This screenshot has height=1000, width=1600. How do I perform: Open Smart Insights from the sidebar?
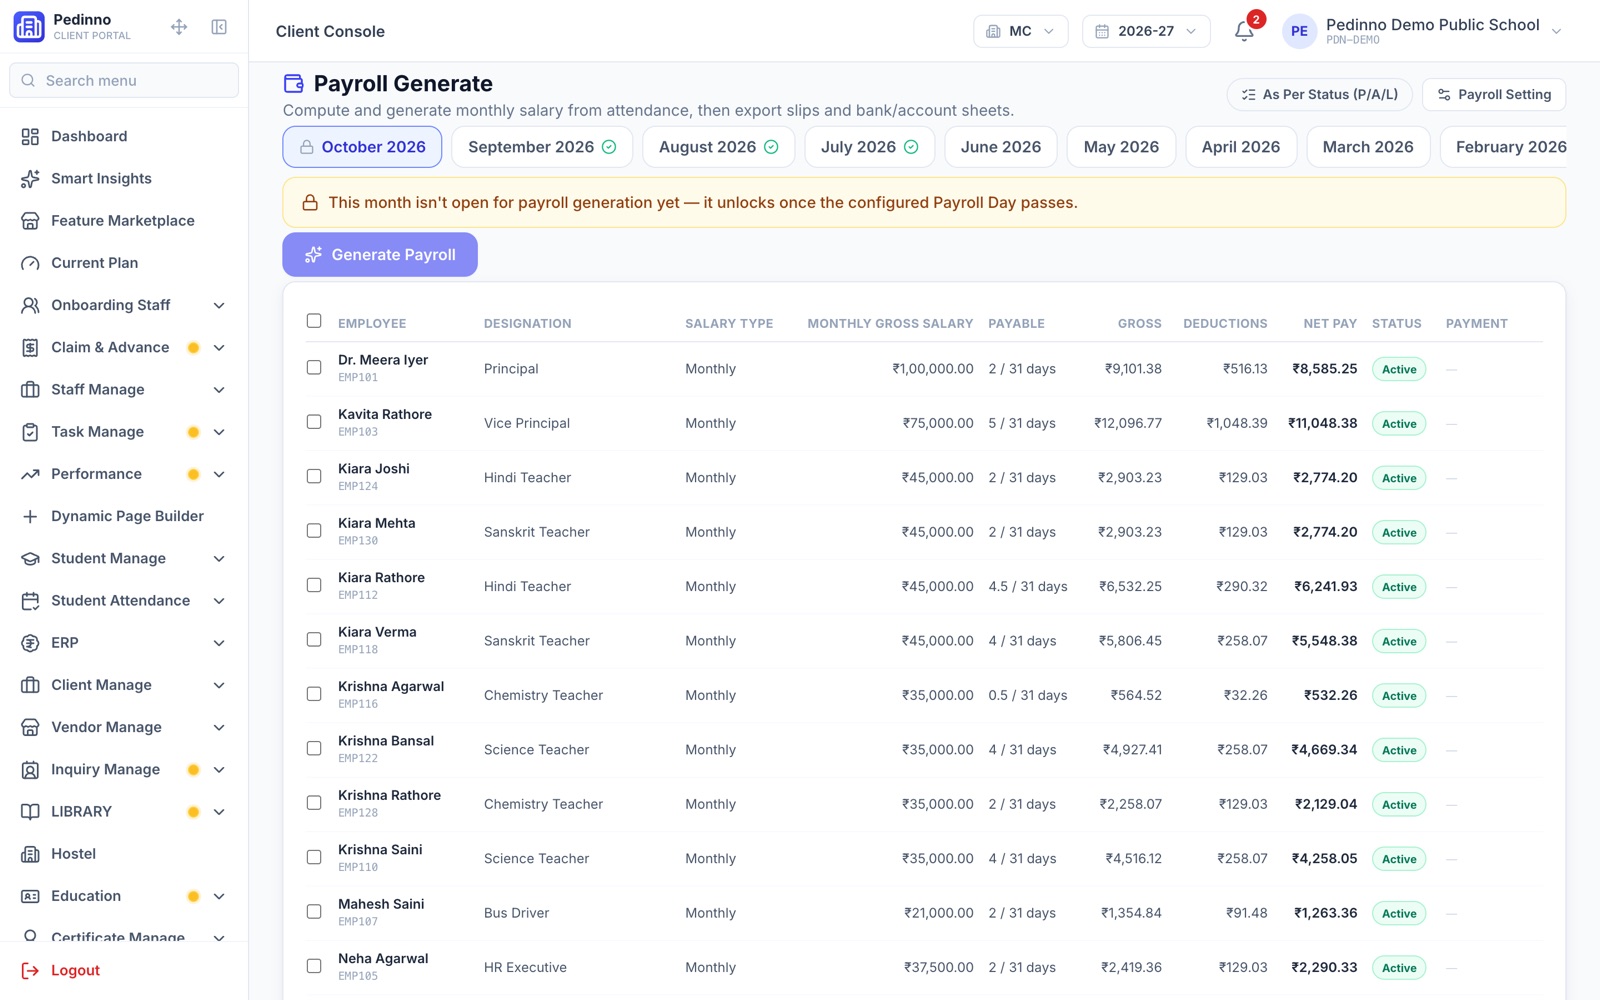(124, 178)
